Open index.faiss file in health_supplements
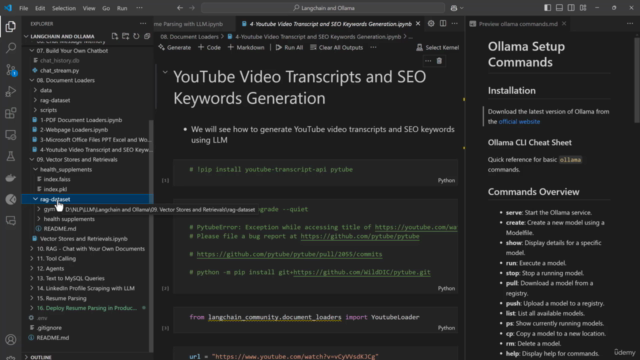The height and width of the screenshot is (360, 640). click(x=57, y=179)
